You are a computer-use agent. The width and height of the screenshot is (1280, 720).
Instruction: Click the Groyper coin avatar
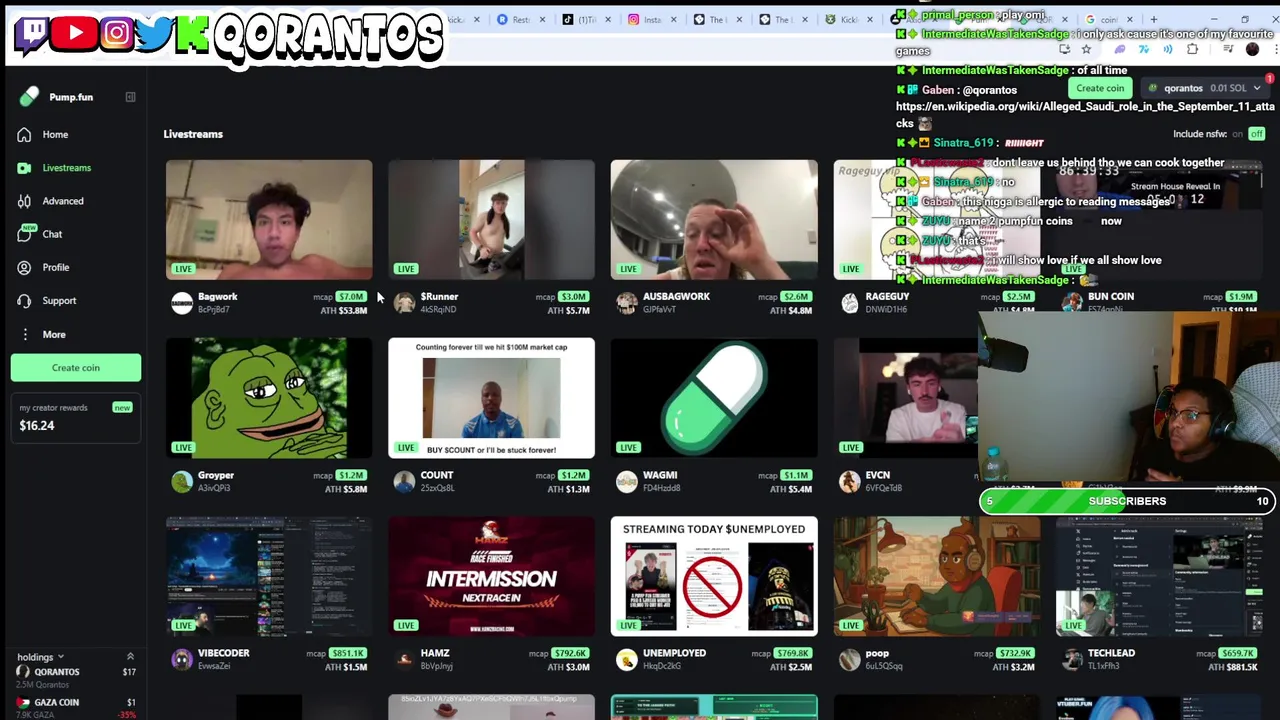coord(182,481)
